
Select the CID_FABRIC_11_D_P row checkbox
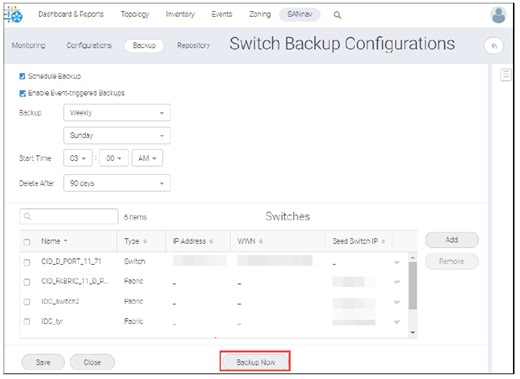click(27, 282)
